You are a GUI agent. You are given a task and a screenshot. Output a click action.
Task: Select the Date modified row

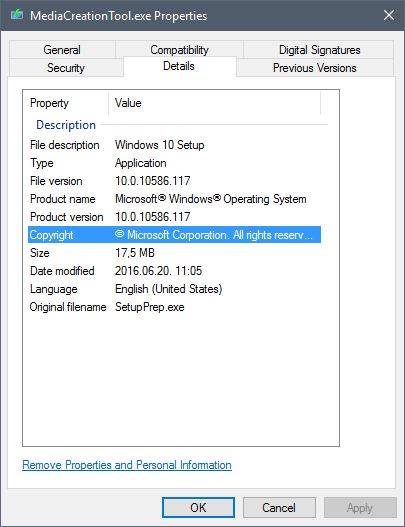tap(174, 271)
